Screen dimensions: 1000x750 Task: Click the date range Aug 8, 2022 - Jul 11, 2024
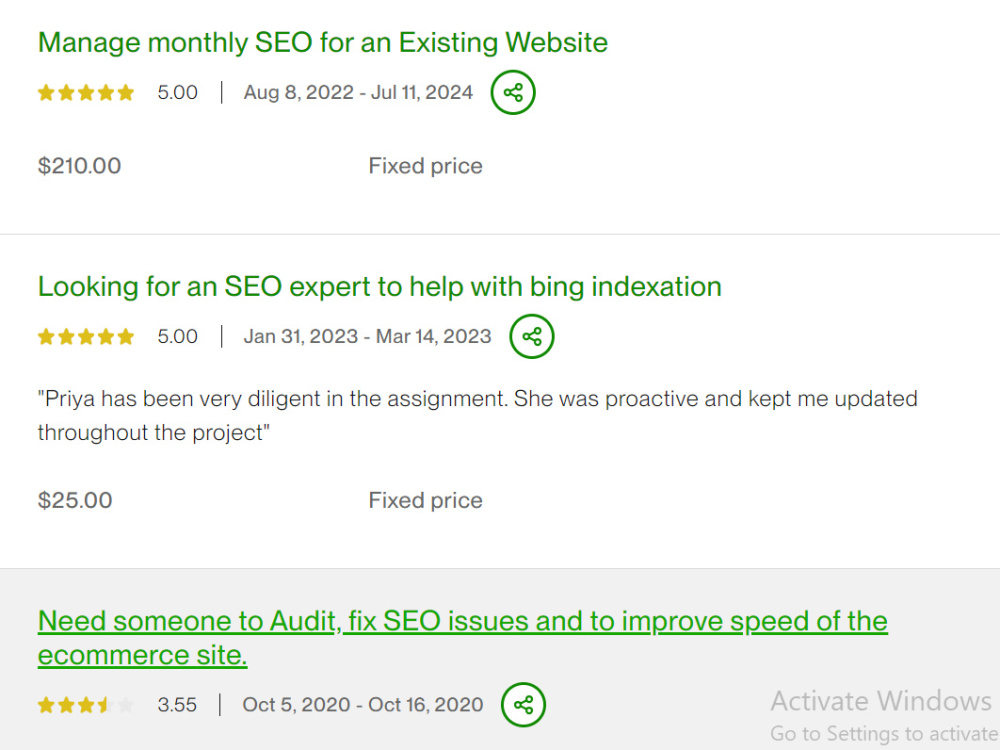tap(358, 92)
